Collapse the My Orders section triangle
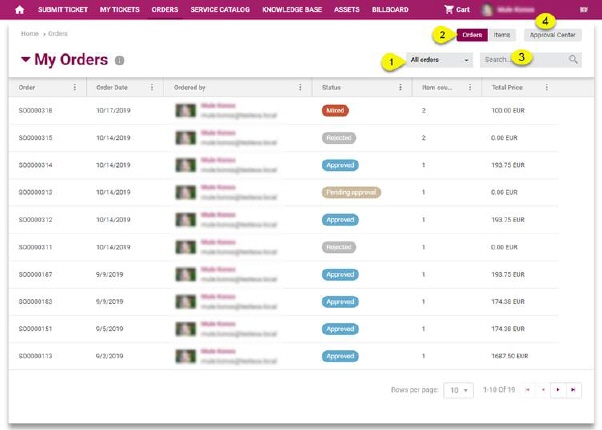 [25, 61]
